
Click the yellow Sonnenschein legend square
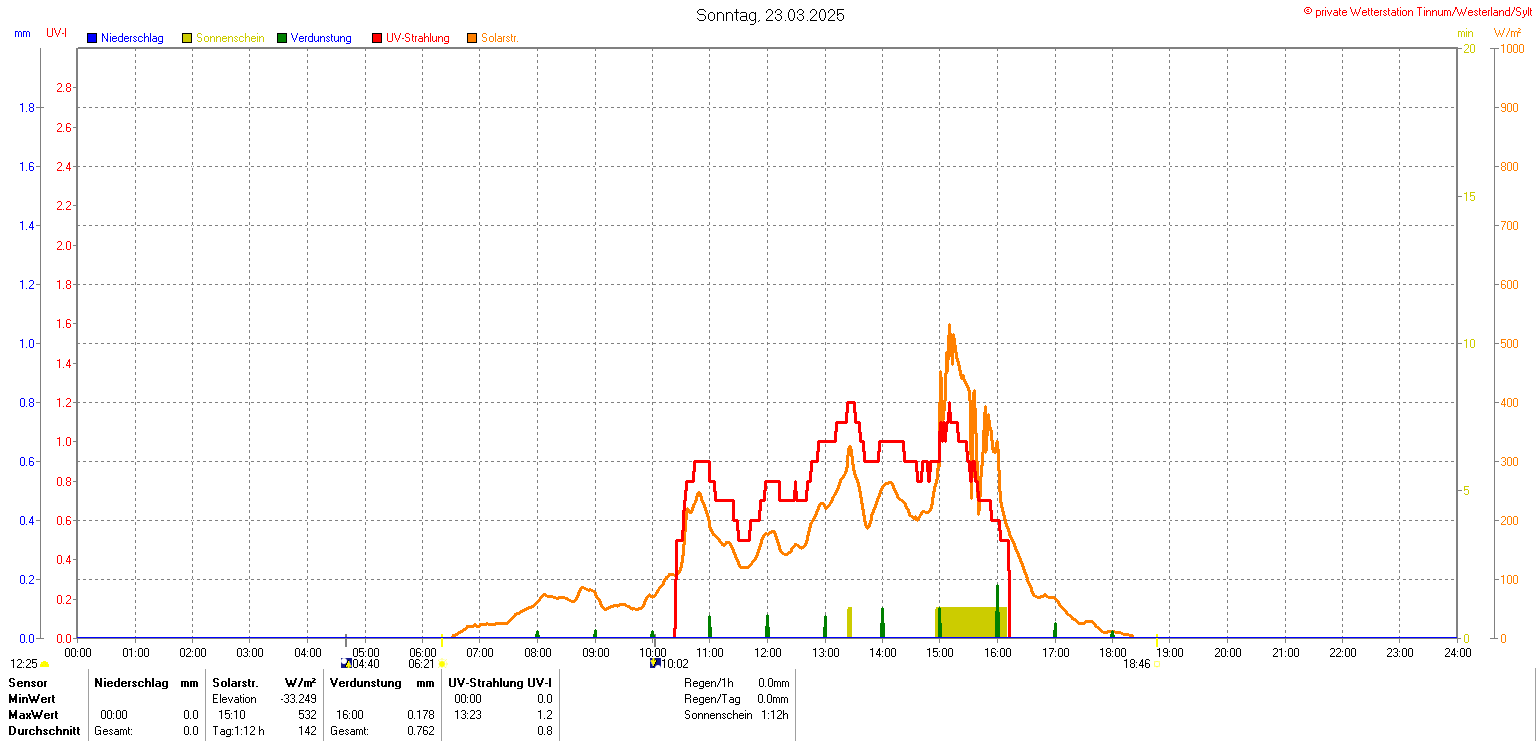(187, 38)
